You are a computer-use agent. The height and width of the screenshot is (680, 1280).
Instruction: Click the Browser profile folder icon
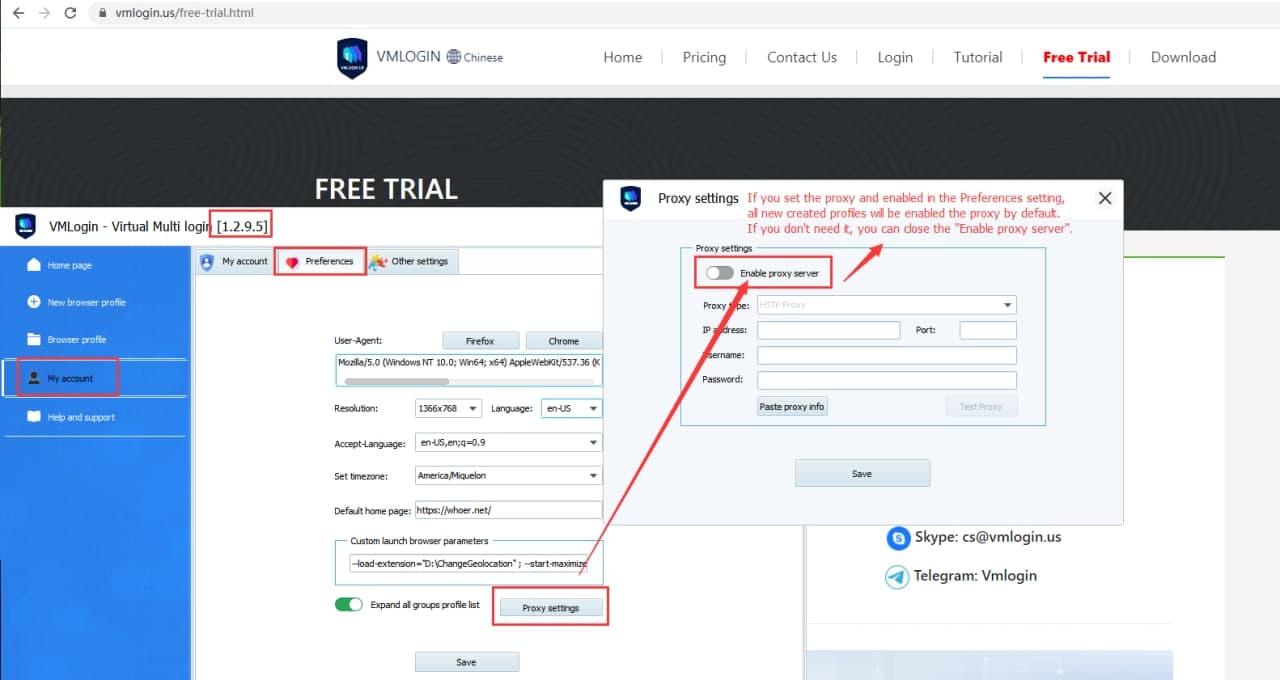click(x=34, y=339)
